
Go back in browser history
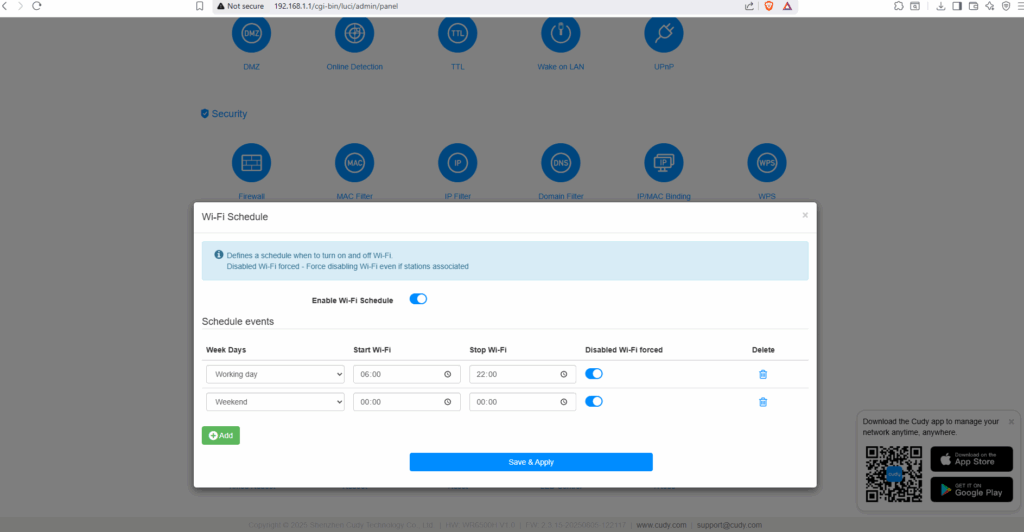coord(5,6)
